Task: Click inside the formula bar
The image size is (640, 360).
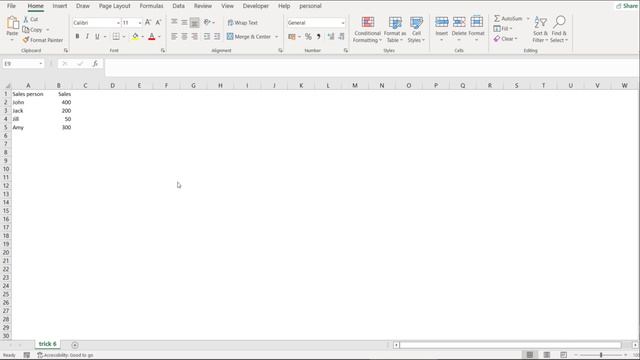Action: 371,67
